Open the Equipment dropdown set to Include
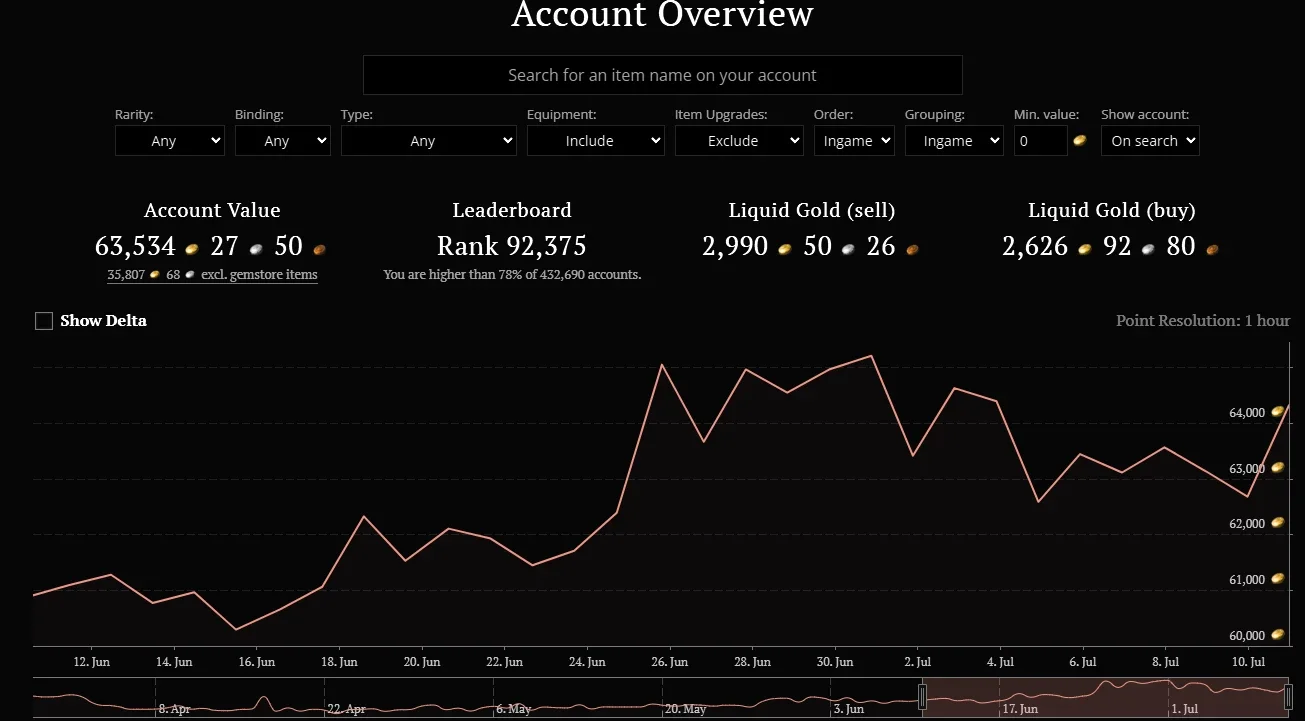 click(596, 141)
